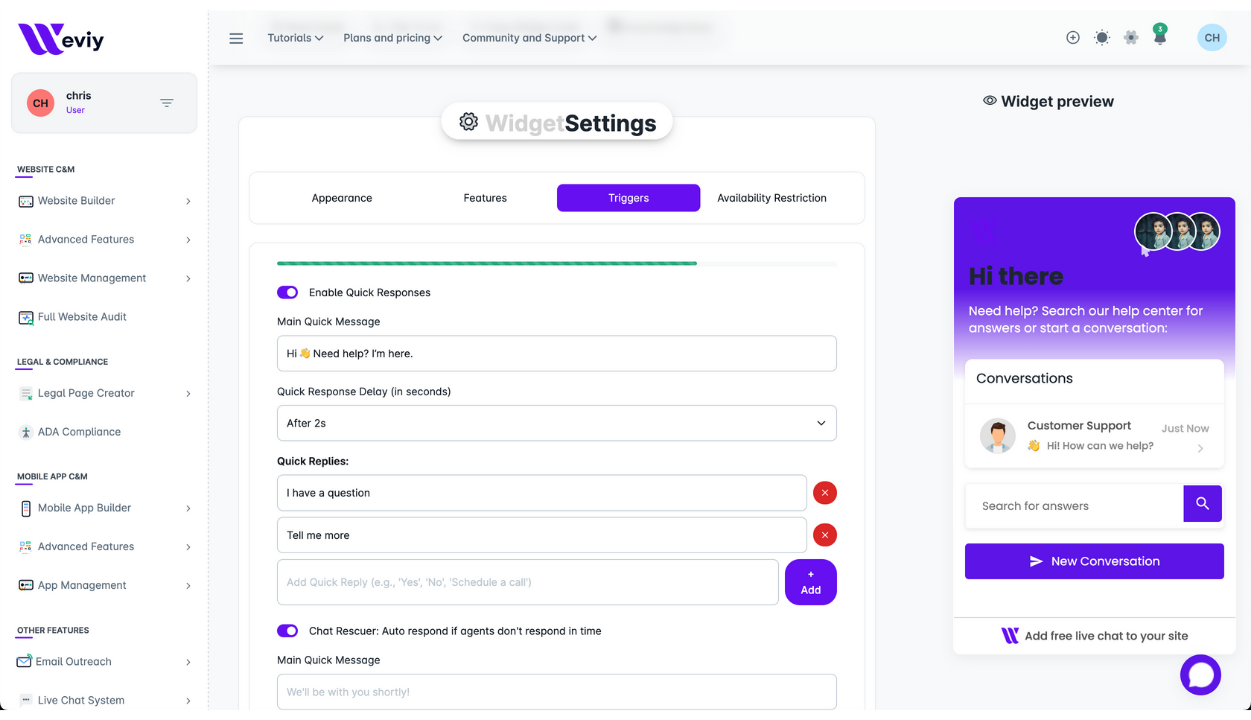Image resolution: width=1251 pixels, height=720 pixels.
Task: Open settings gear icon in header
Action: (x=1131, y=38)
